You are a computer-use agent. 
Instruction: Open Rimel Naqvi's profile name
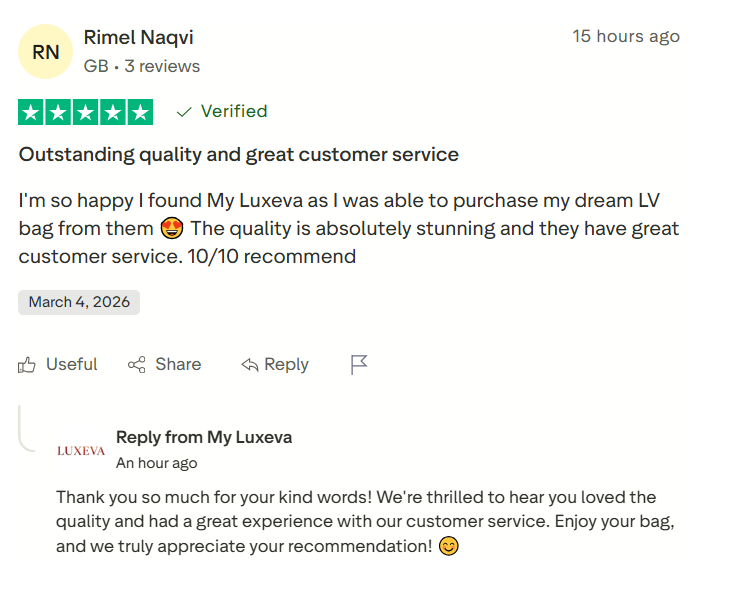pyautogui.click(x=139, y=38)
